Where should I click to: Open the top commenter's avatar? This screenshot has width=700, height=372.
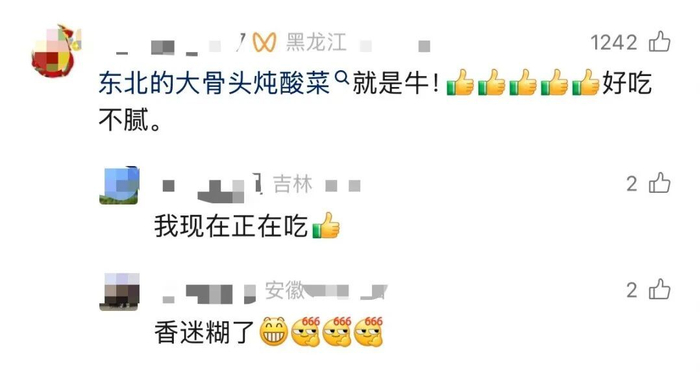57,51
